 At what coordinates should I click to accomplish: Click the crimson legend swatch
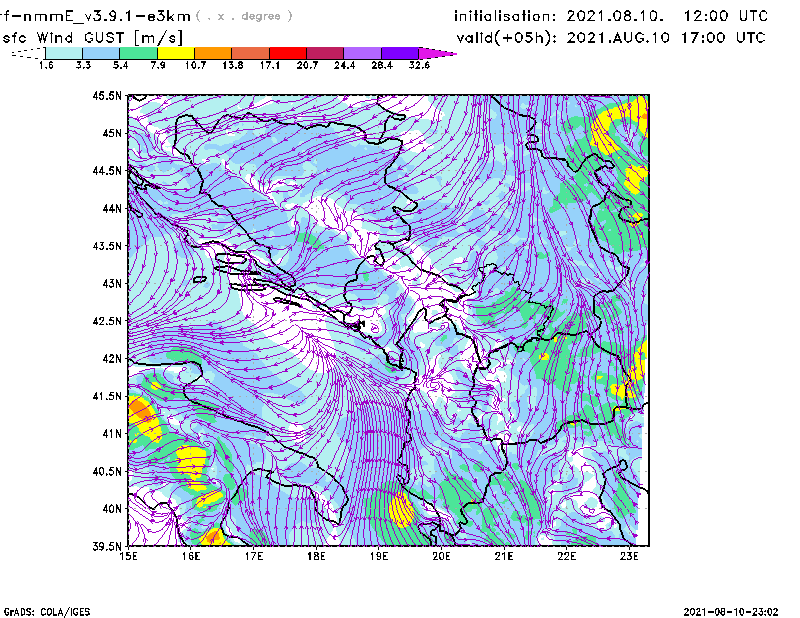[325, 53]
